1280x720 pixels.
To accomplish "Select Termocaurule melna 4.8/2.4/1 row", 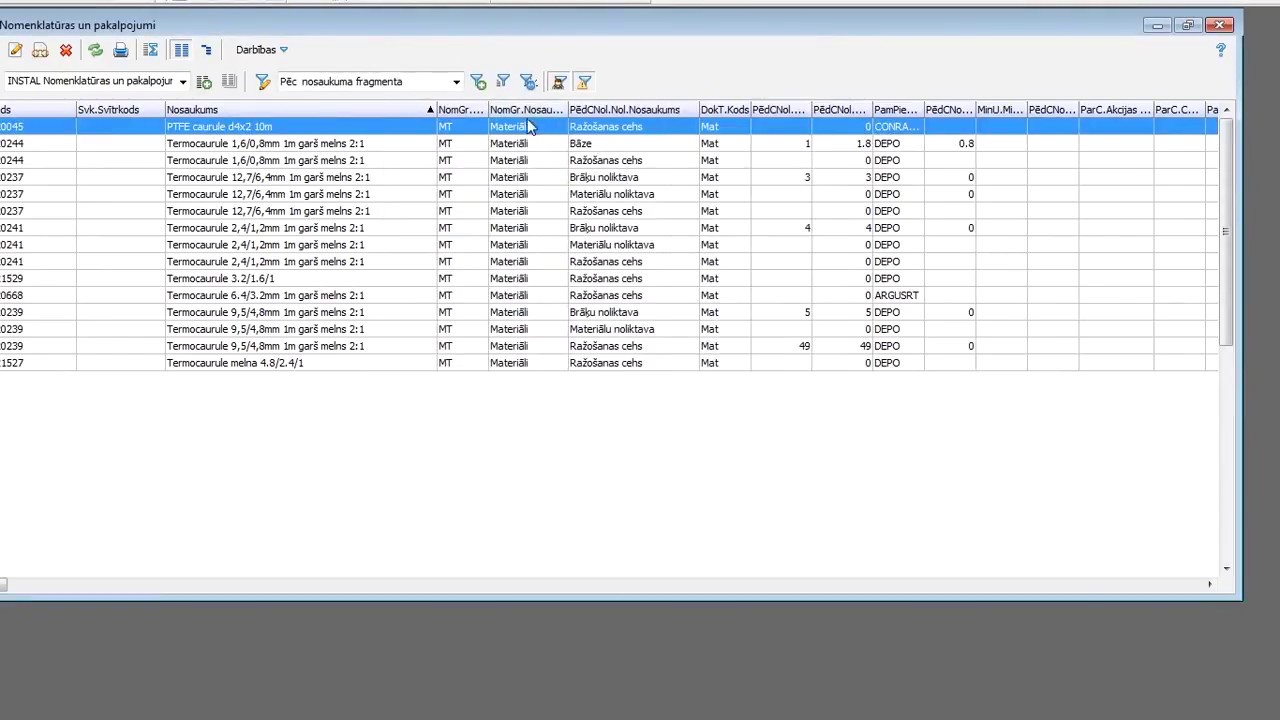I will tap(608, 363).
